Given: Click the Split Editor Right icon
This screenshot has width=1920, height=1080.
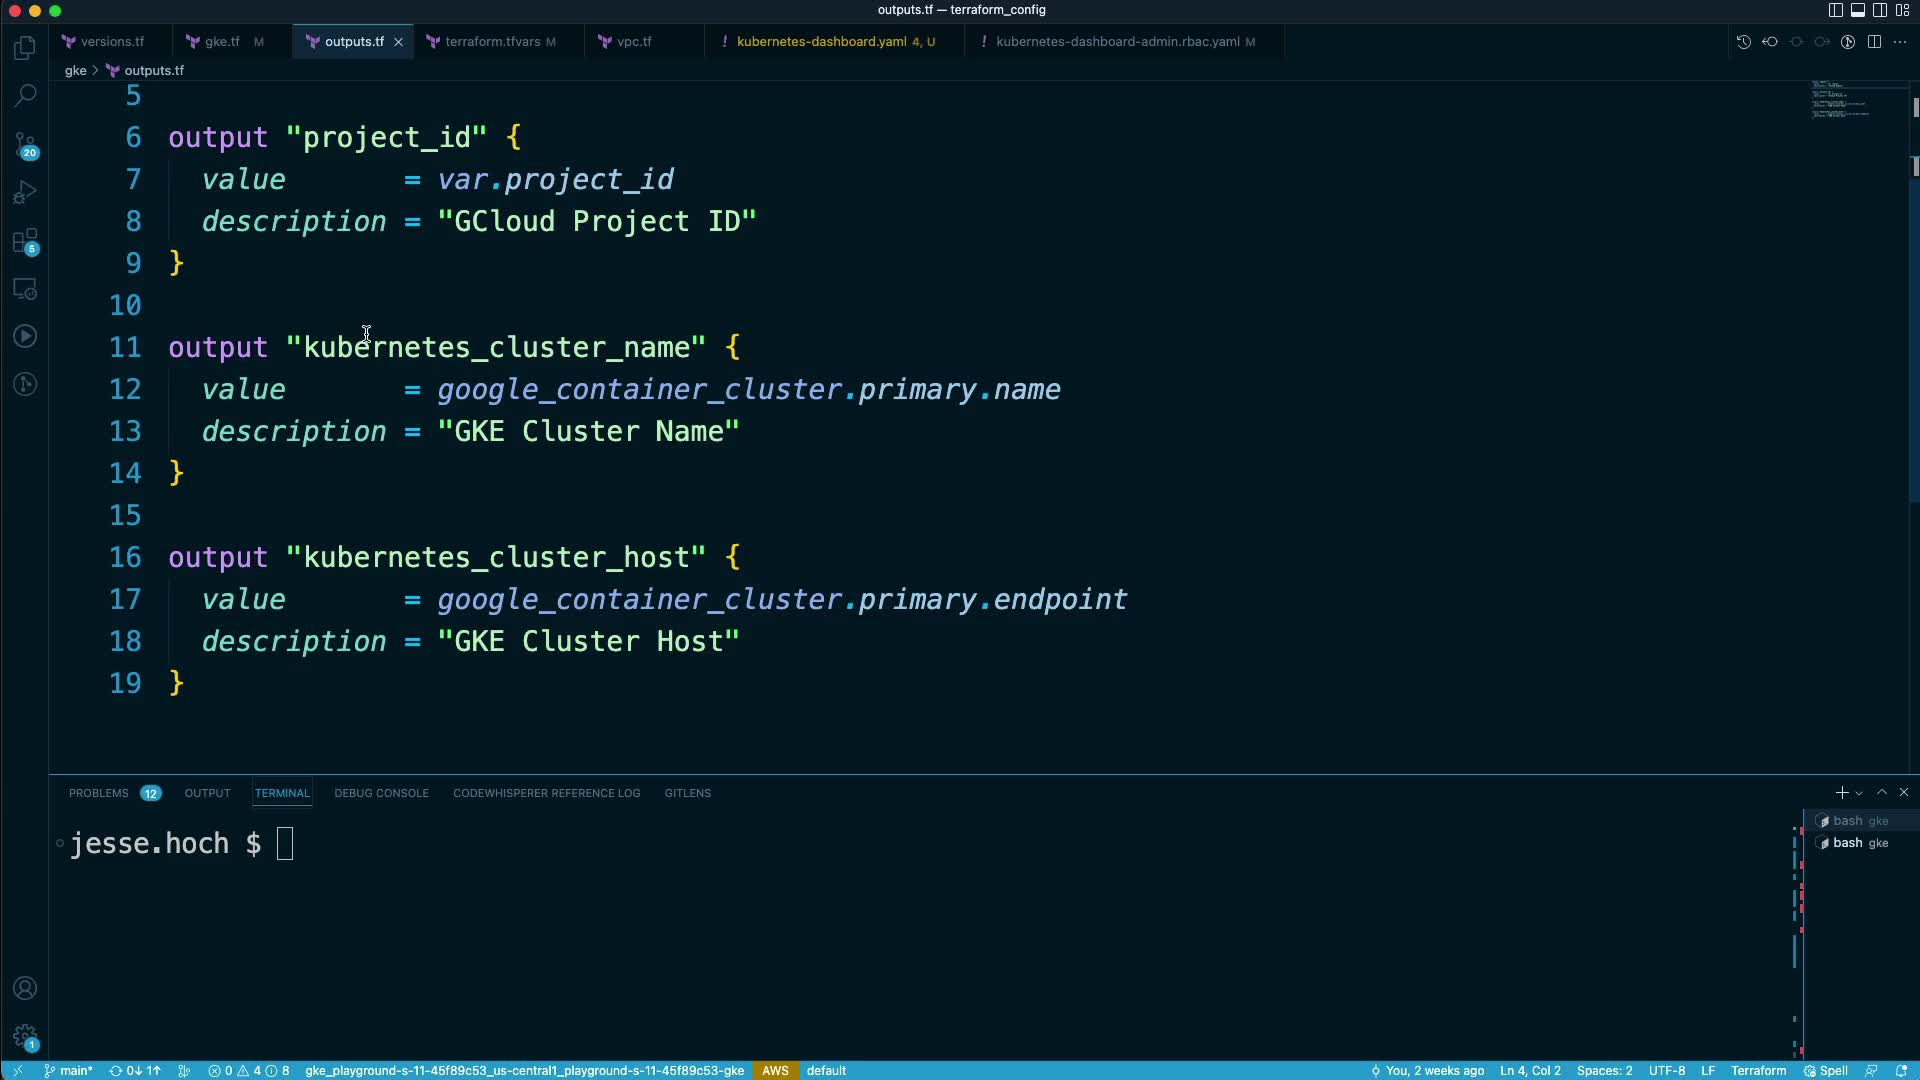Looking at the screenshot, I should (1874, 42).
